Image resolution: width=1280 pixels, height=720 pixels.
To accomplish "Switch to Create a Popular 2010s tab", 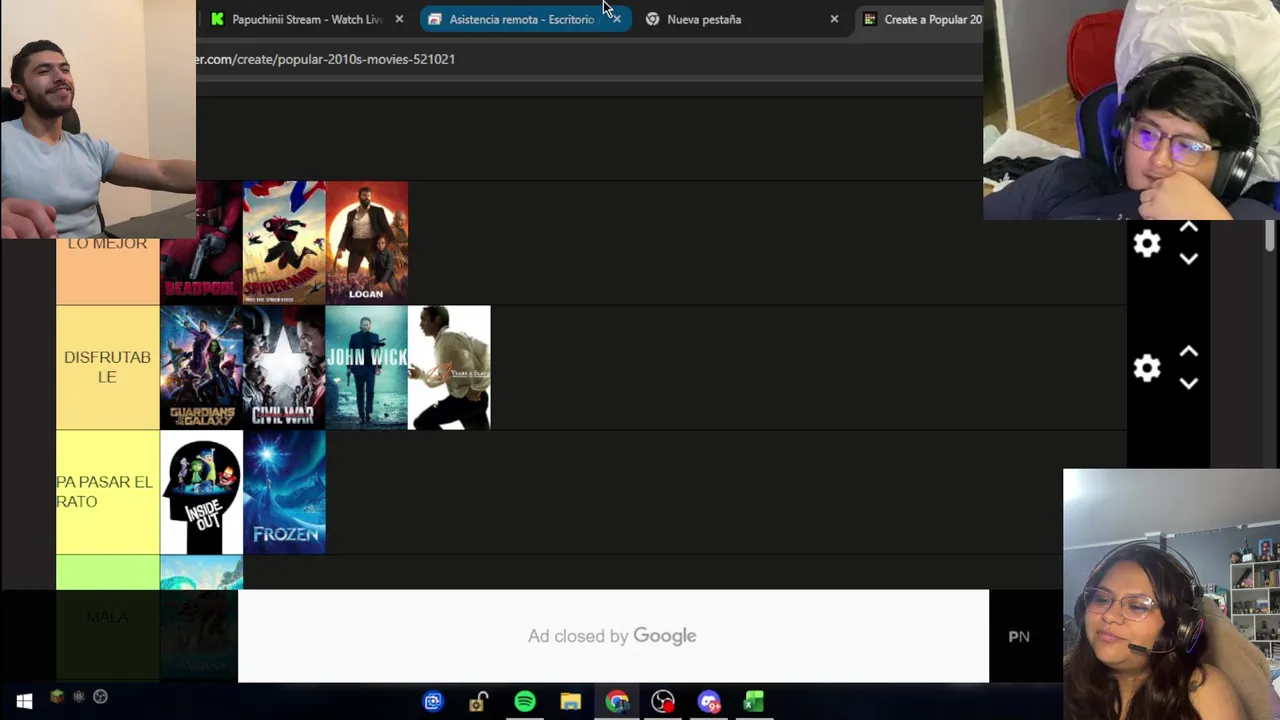I will tap(922, 19).
